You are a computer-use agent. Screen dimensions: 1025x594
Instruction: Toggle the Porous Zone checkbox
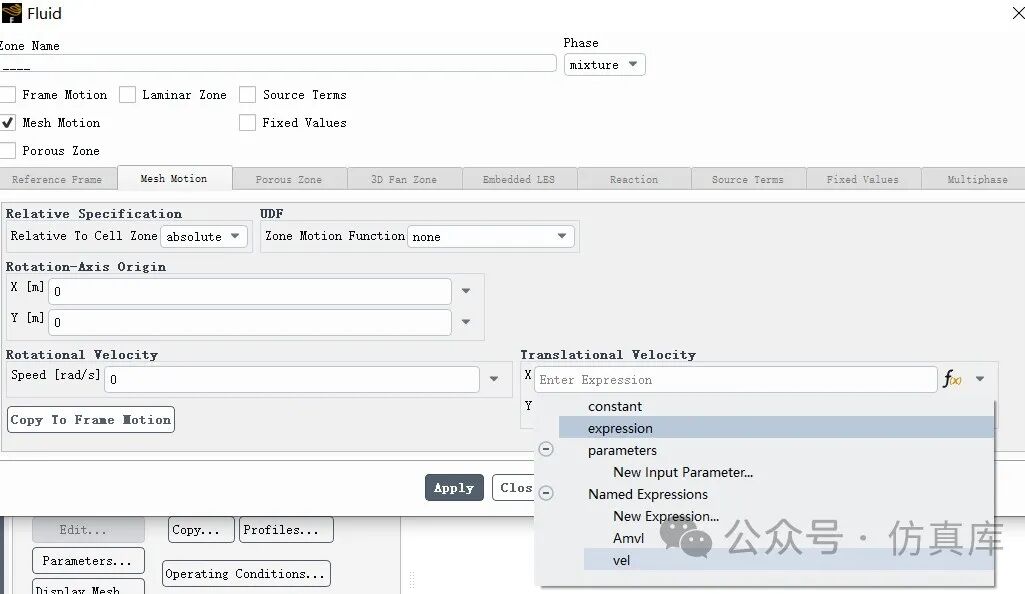click(7, 151)
